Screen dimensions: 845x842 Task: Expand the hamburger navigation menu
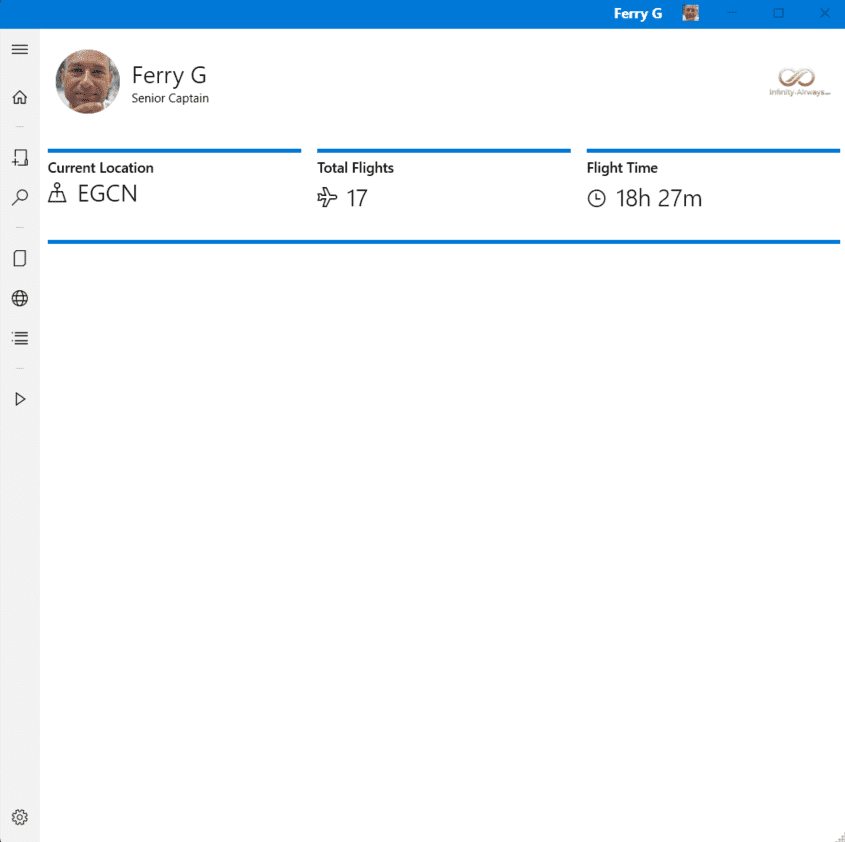[x=20, y=49]
